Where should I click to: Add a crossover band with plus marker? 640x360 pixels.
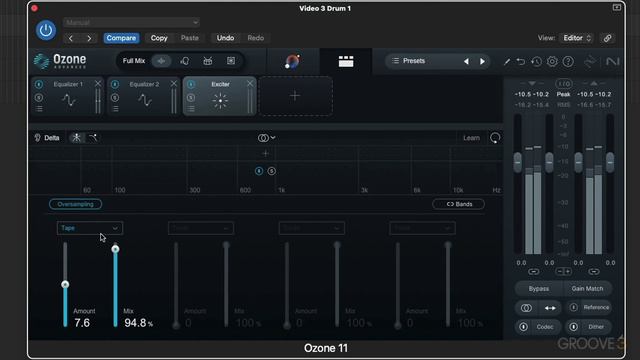[266, 153]
